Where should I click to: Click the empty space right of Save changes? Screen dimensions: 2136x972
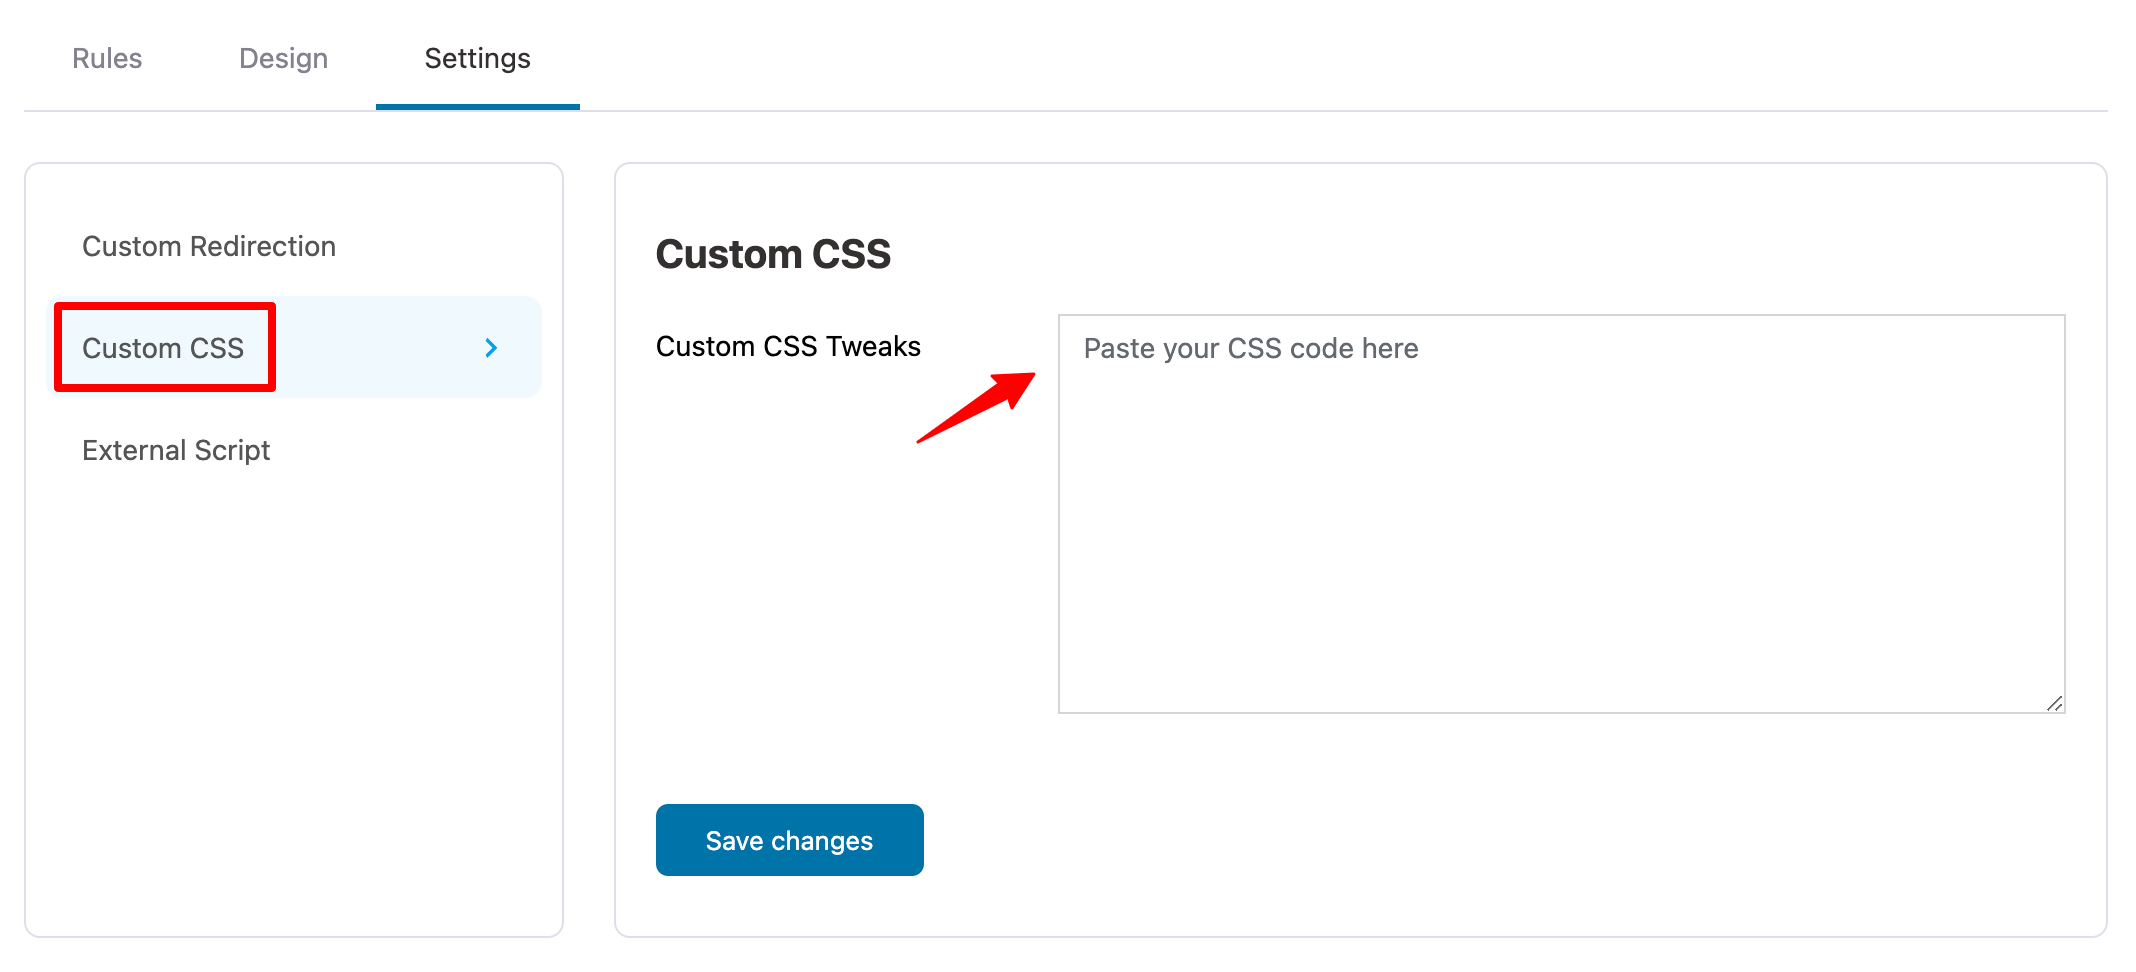(1400, 840)
